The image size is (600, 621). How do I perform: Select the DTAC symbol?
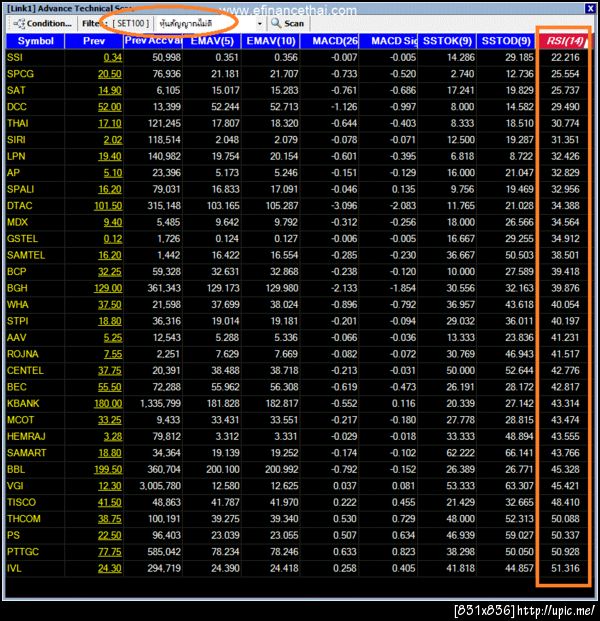click(x=19, y=206)
